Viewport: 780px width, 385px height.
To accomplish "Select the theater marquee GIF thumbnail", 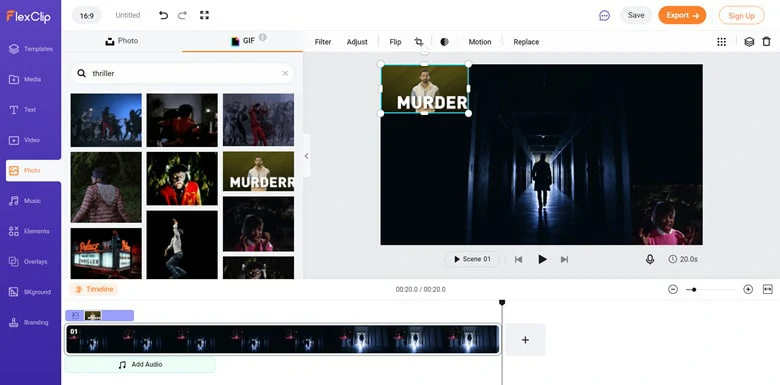I will tap(106, 253).
